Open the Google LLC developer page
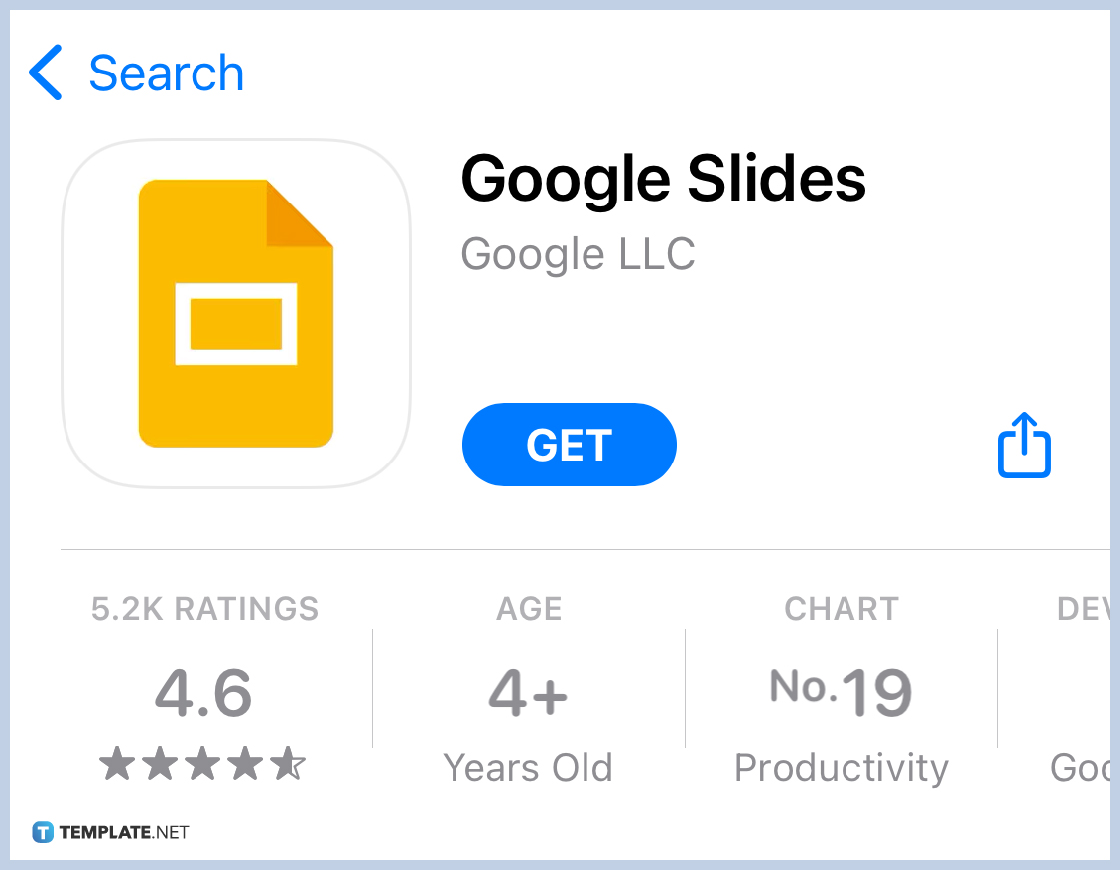The image size is (1120, 870). coord(578,253)
